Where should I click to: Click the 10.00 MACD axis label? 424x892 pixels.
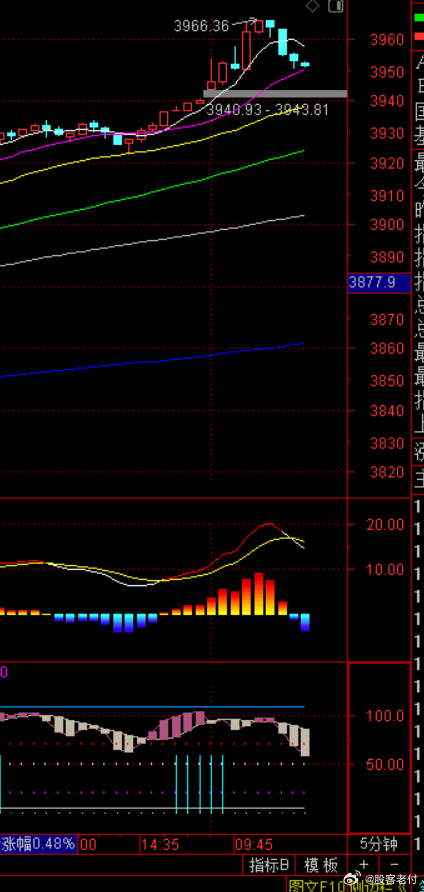coord(385,569)
